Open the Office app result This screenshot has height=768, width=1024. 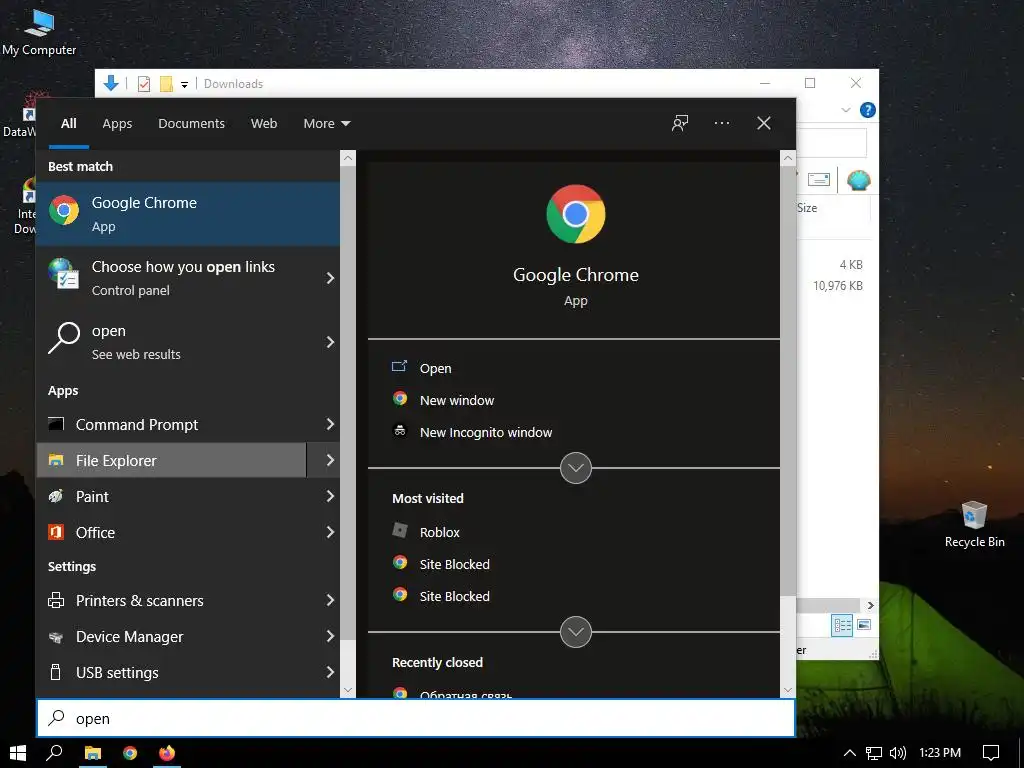(171, 532)
